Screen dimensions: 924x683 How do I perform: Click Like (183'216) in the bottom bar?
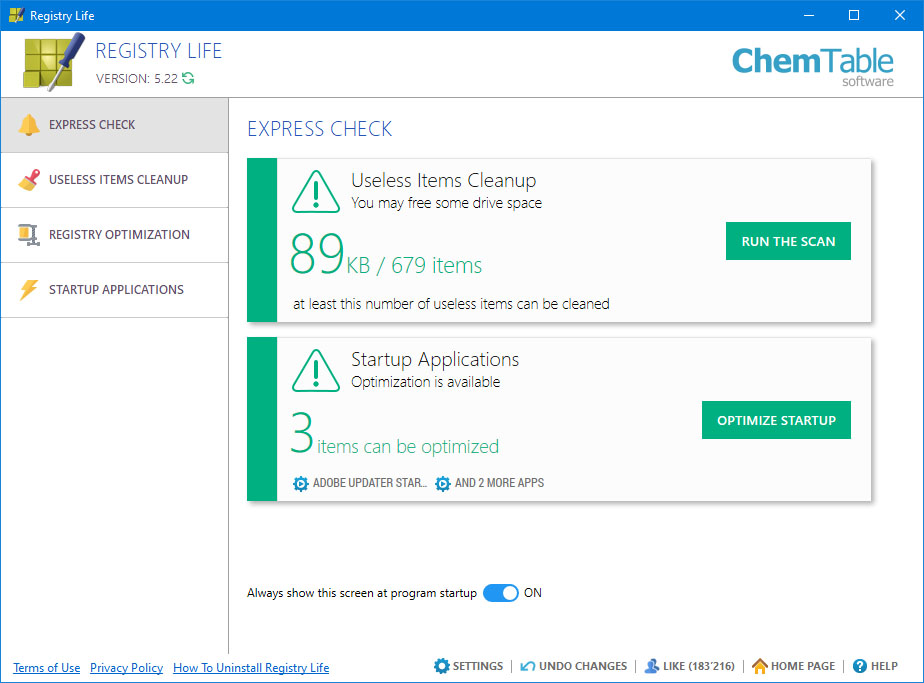click(x=699, y=666)
